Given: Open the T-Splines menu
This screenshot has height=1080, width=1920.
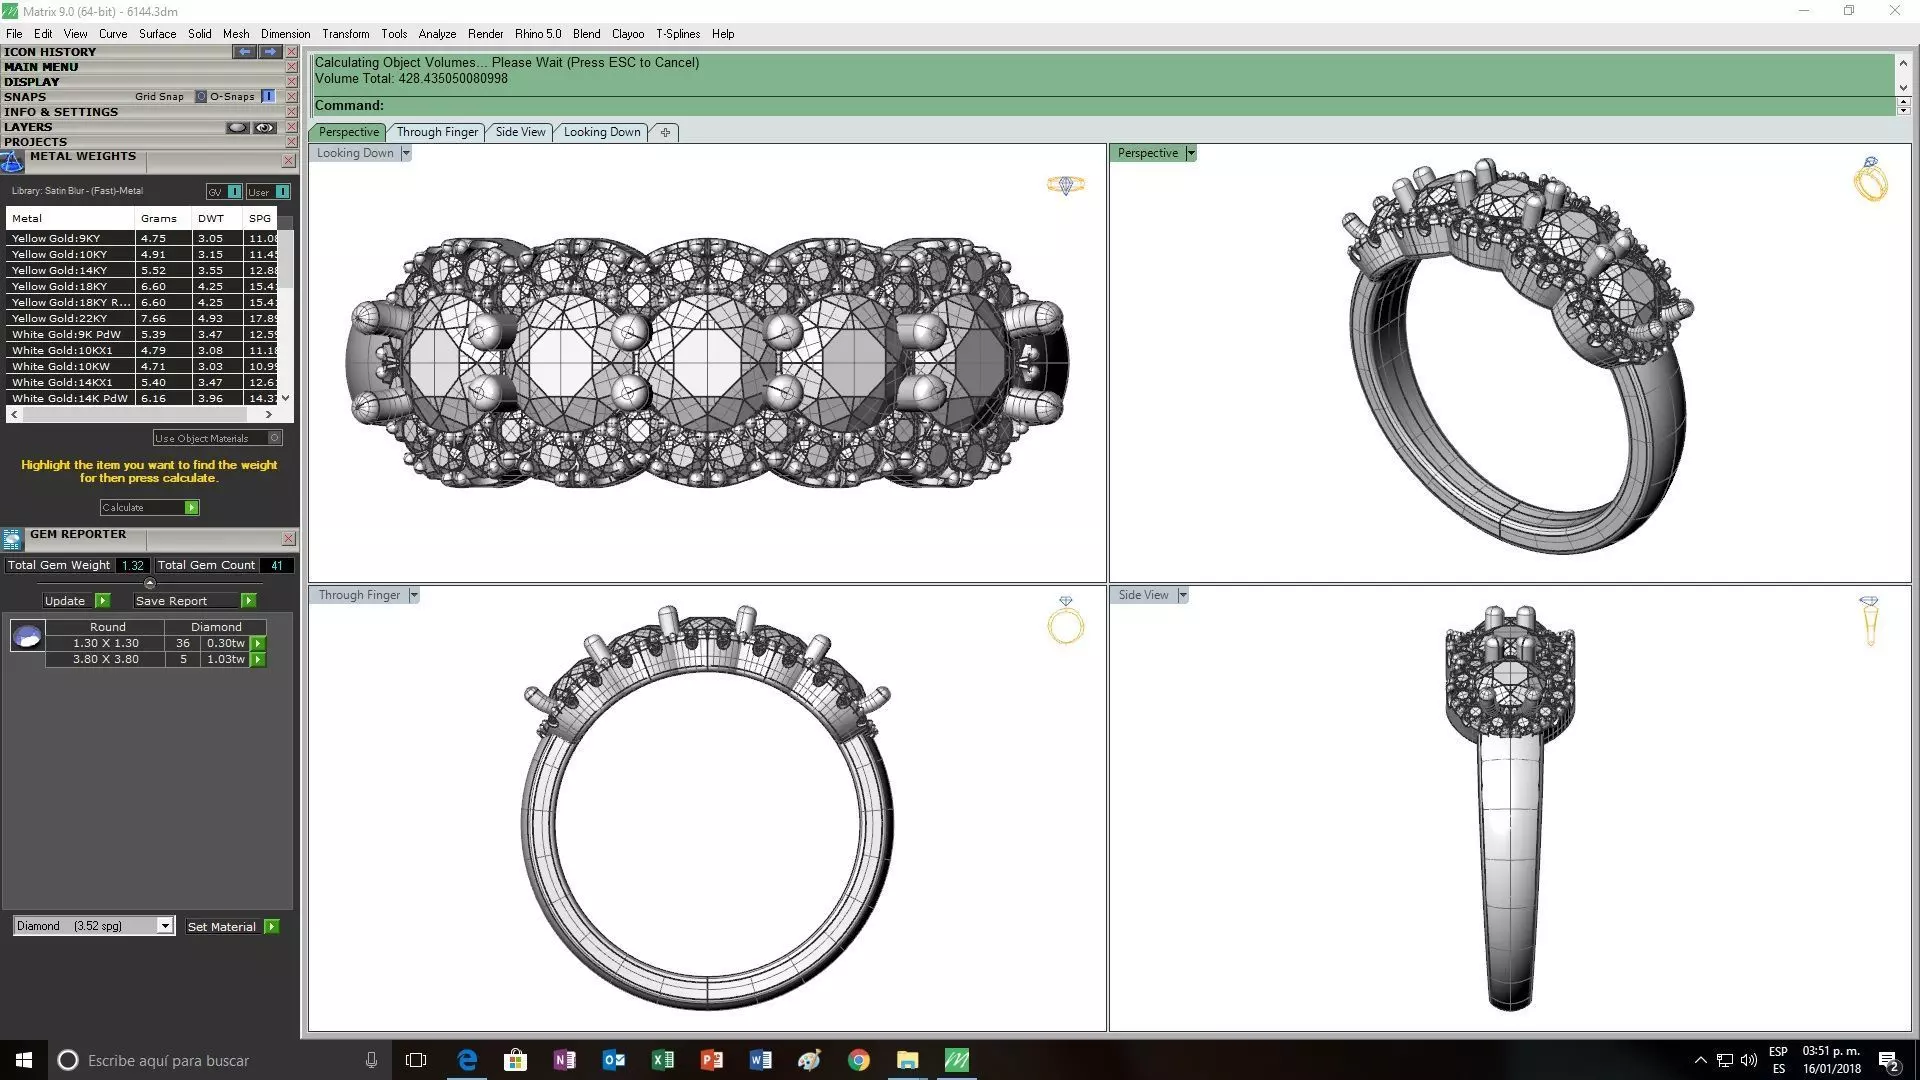Looking at the screenshot, I should tap(677, 34).
